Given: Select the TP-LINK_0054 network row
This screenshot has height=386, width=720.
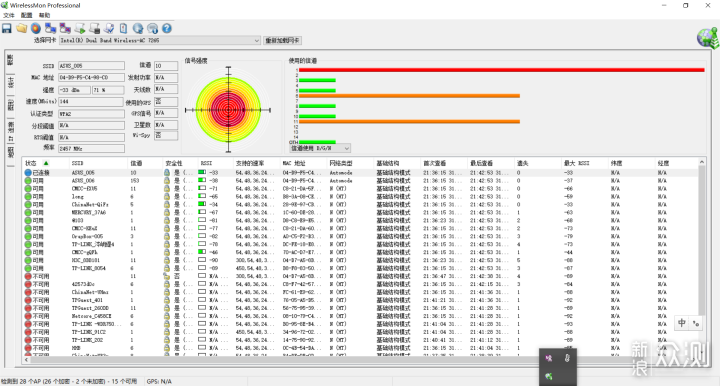Looking at the screenshot, I should 360,268.
